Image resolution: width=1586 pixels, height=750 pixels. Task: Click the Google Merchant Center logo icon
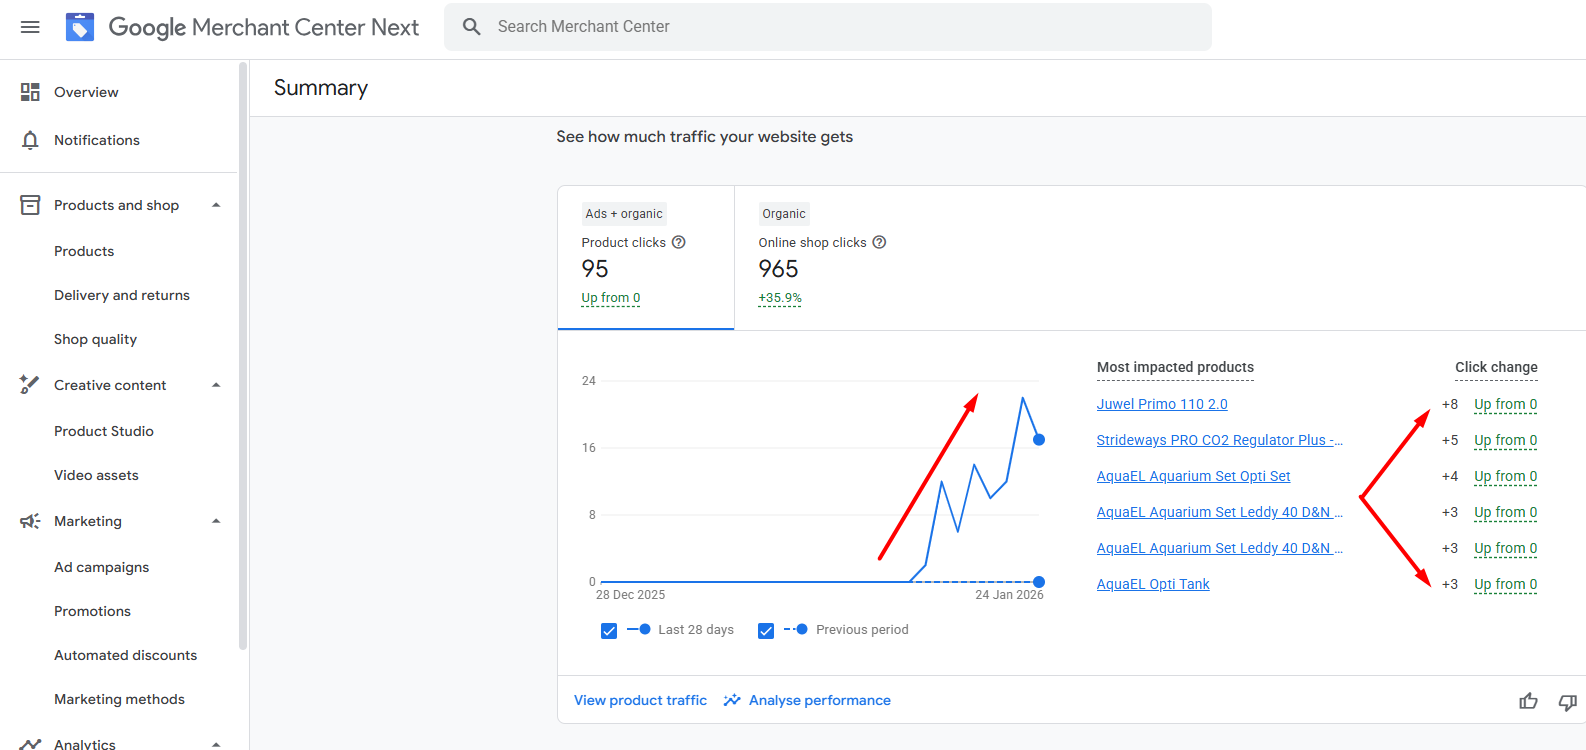pos(80,27)
